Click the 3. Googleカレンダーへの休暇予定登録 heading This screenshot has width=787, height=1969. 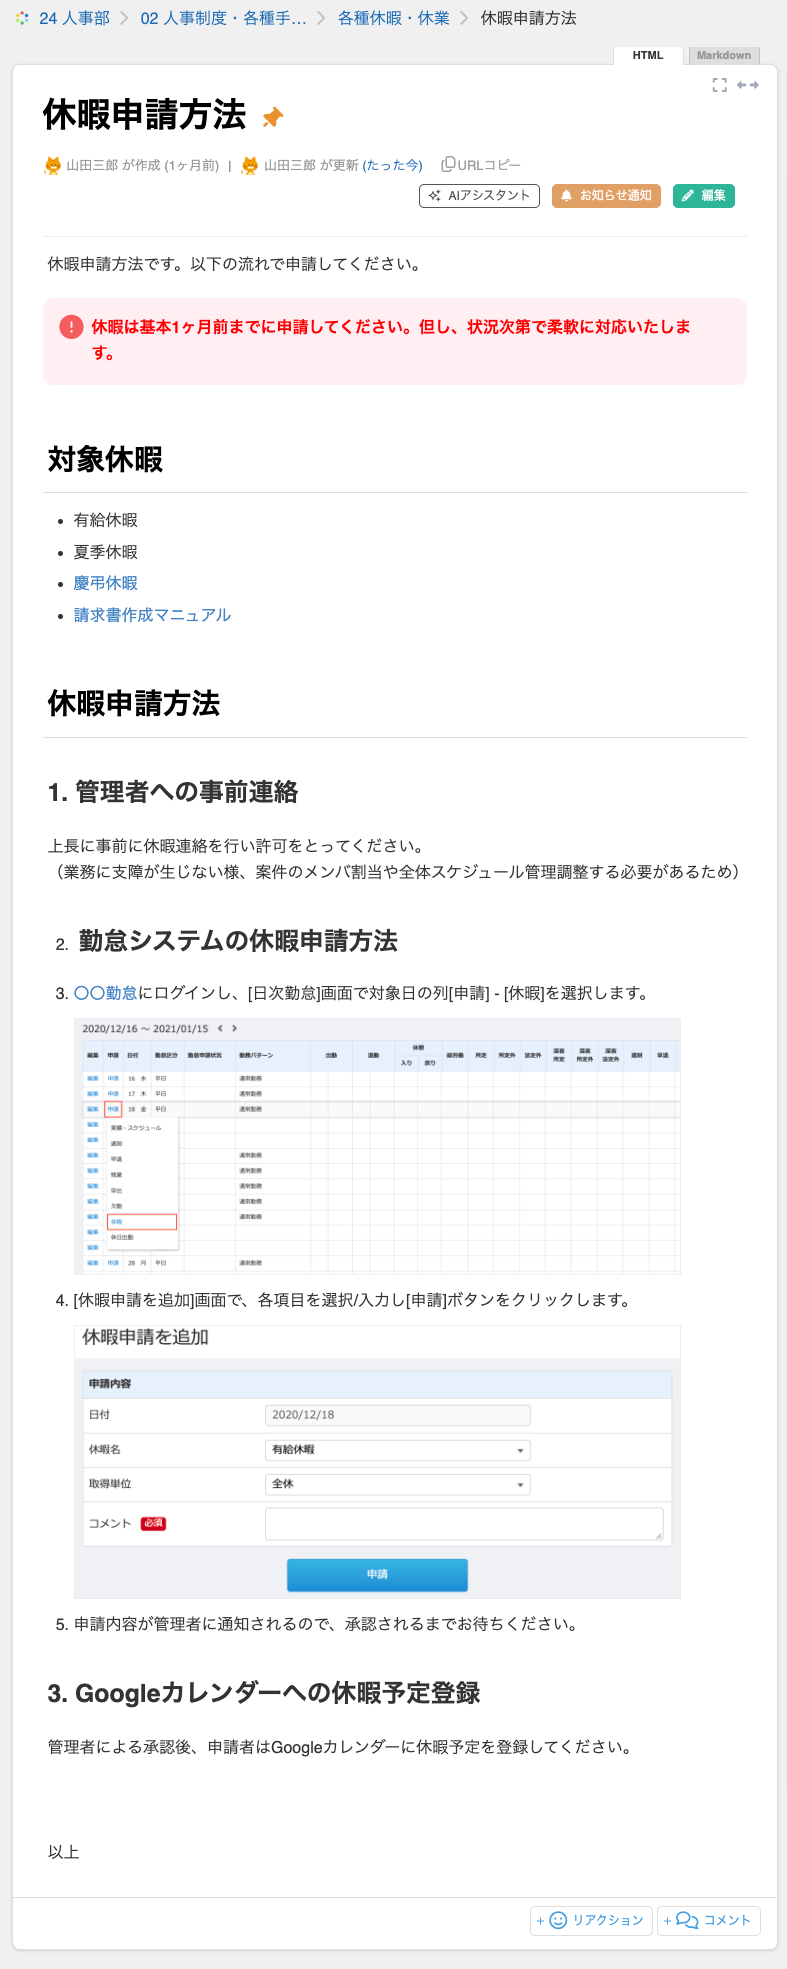(264, 1693)
